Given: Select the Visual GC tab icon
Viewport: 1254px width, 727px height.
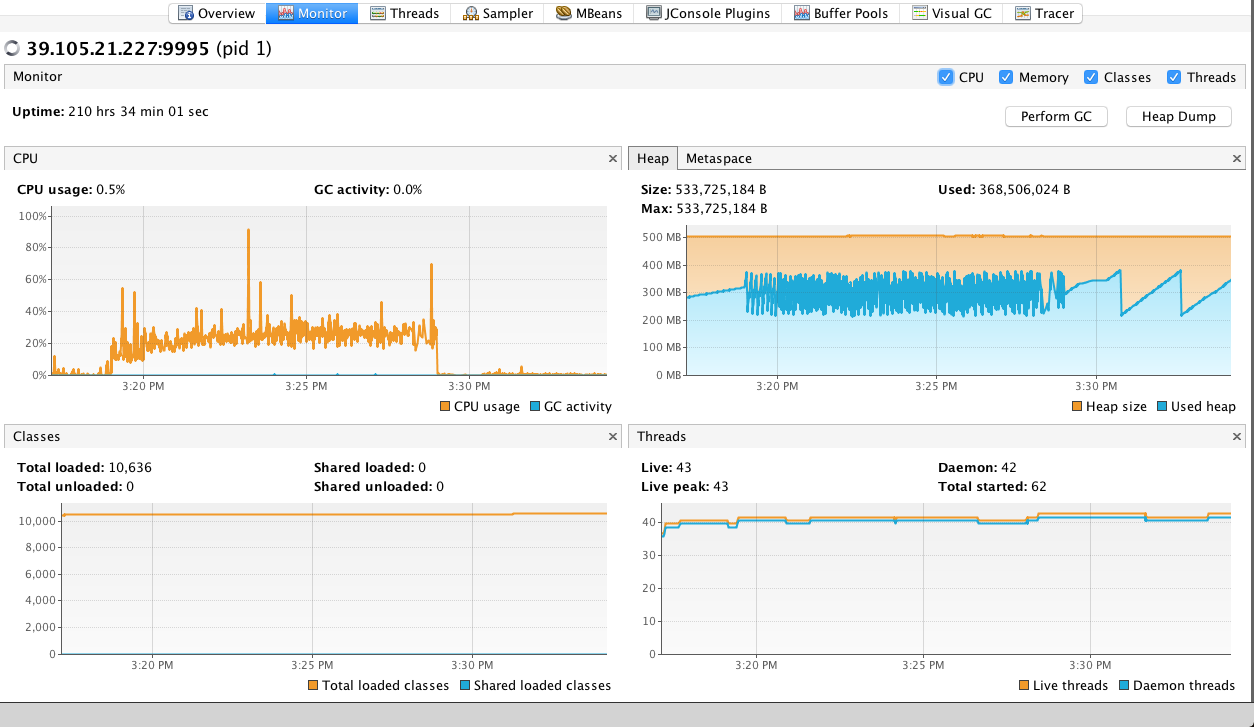Looking at the screenshot, I should pyautogui.click(x=919, y=14).
